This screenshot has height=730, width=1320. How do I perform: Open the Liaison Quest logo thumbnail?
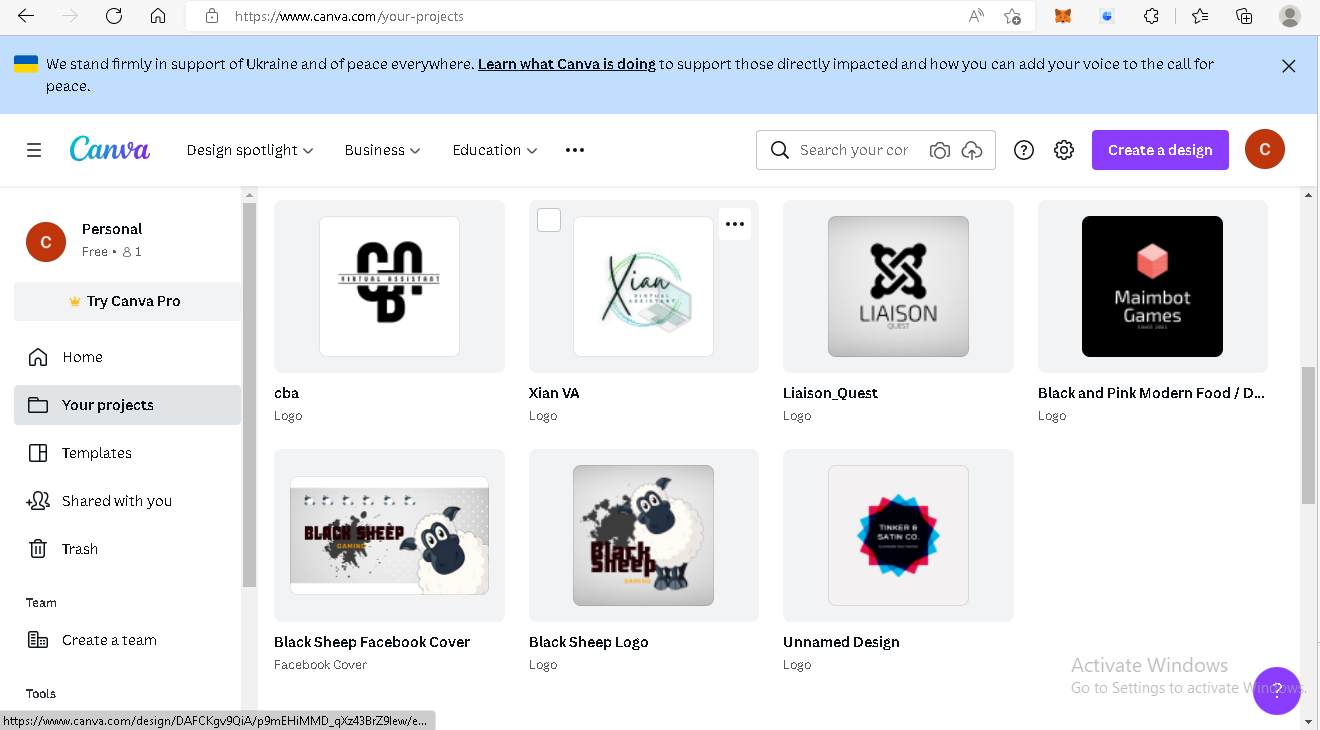coord(898,286)
